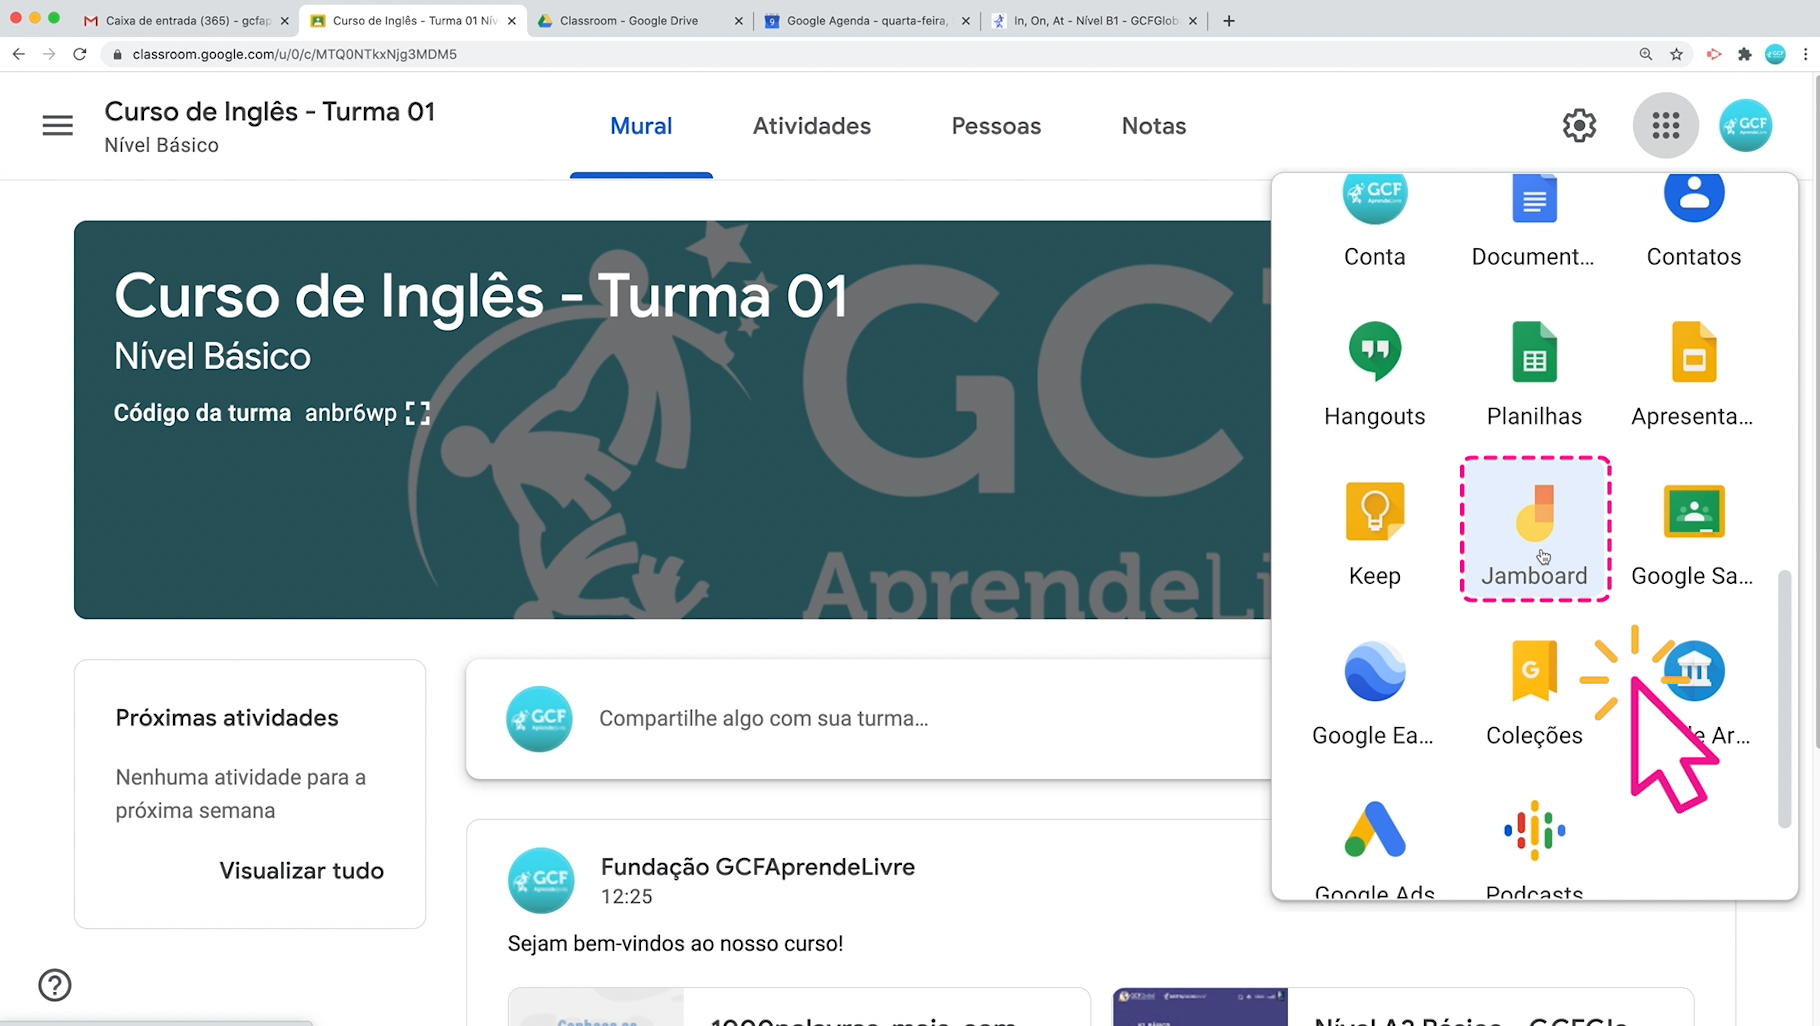Viewport: 1820px width, 1026px height.
Task: Show class code in fullscreen
Action: (x=418, y=413)
